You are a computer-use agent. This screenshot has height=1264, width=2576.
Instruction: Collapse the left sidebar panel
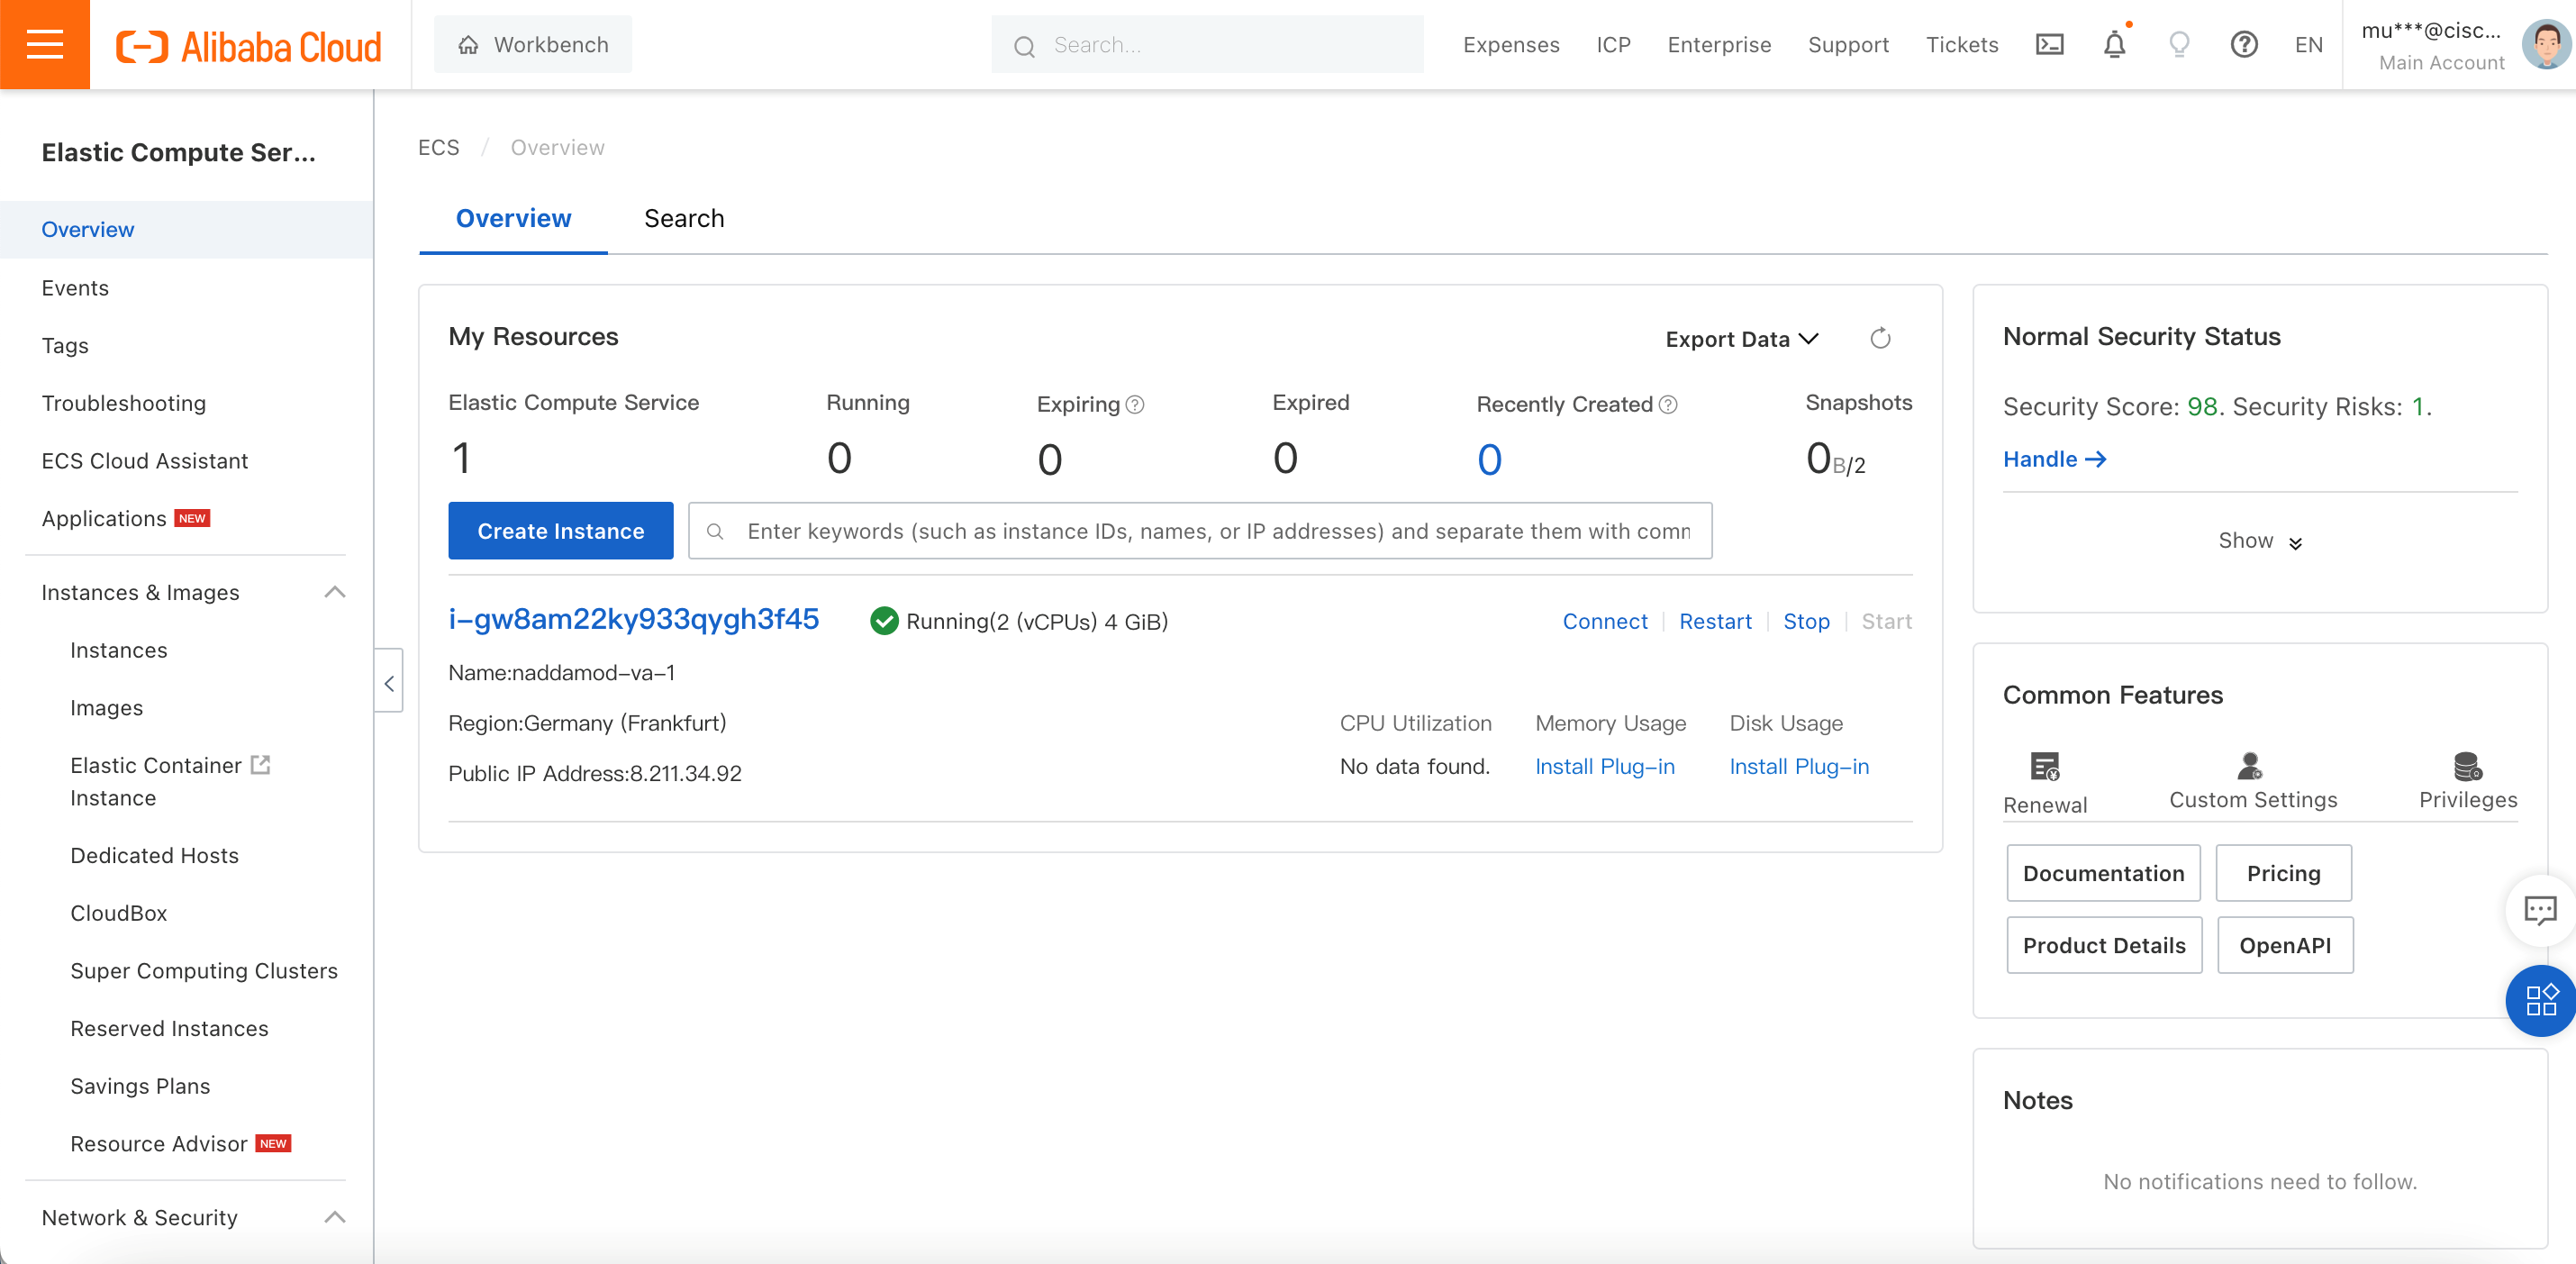(389, 683)
